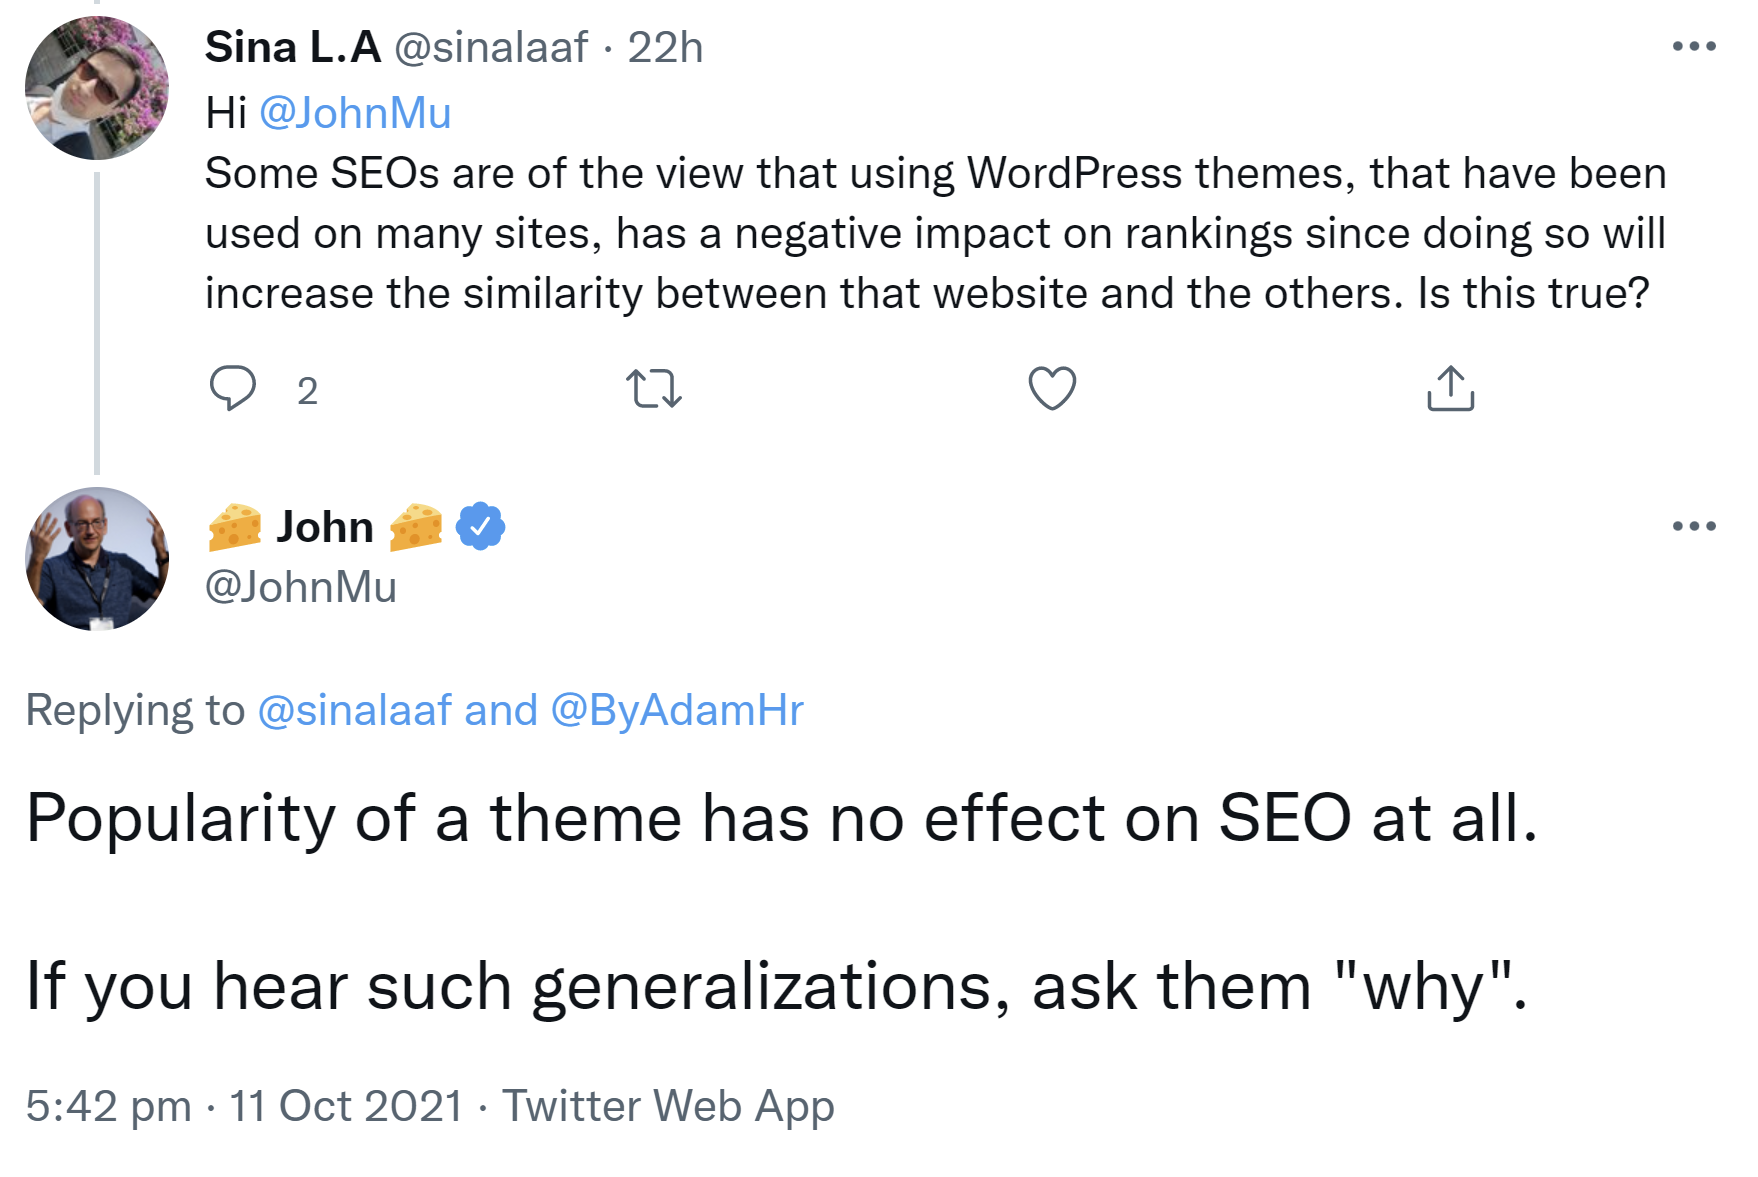Image resolution: width=1758 pixels, height=1177 pixels.
Task: Click the 22h timestamp on Sina's tweet
Action: [x=666, y=47]
